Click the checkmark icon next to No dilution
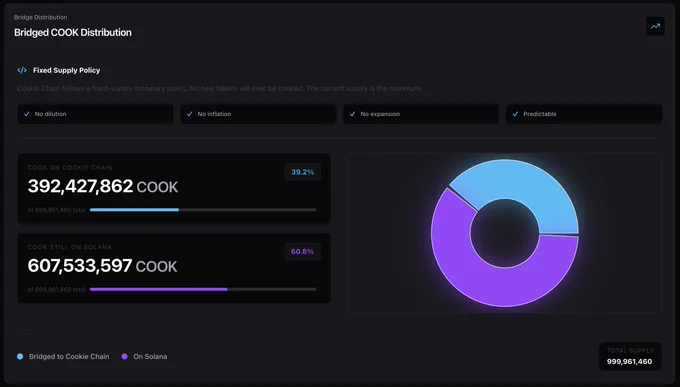 27,114
